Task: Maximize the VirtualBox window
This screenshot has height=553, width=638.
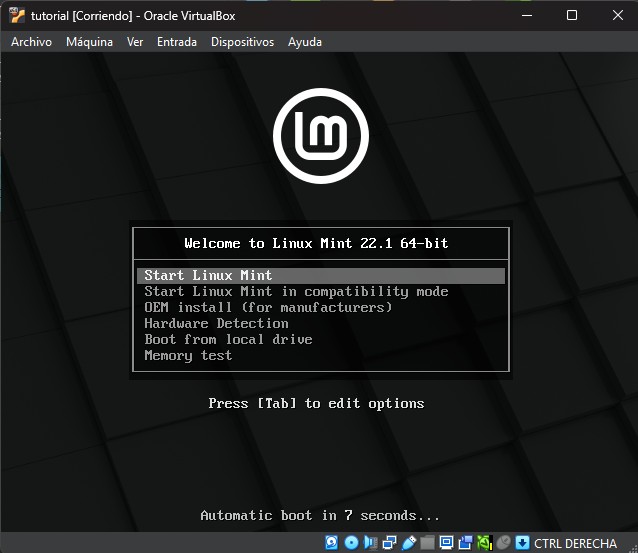Action: pos(572,15)
